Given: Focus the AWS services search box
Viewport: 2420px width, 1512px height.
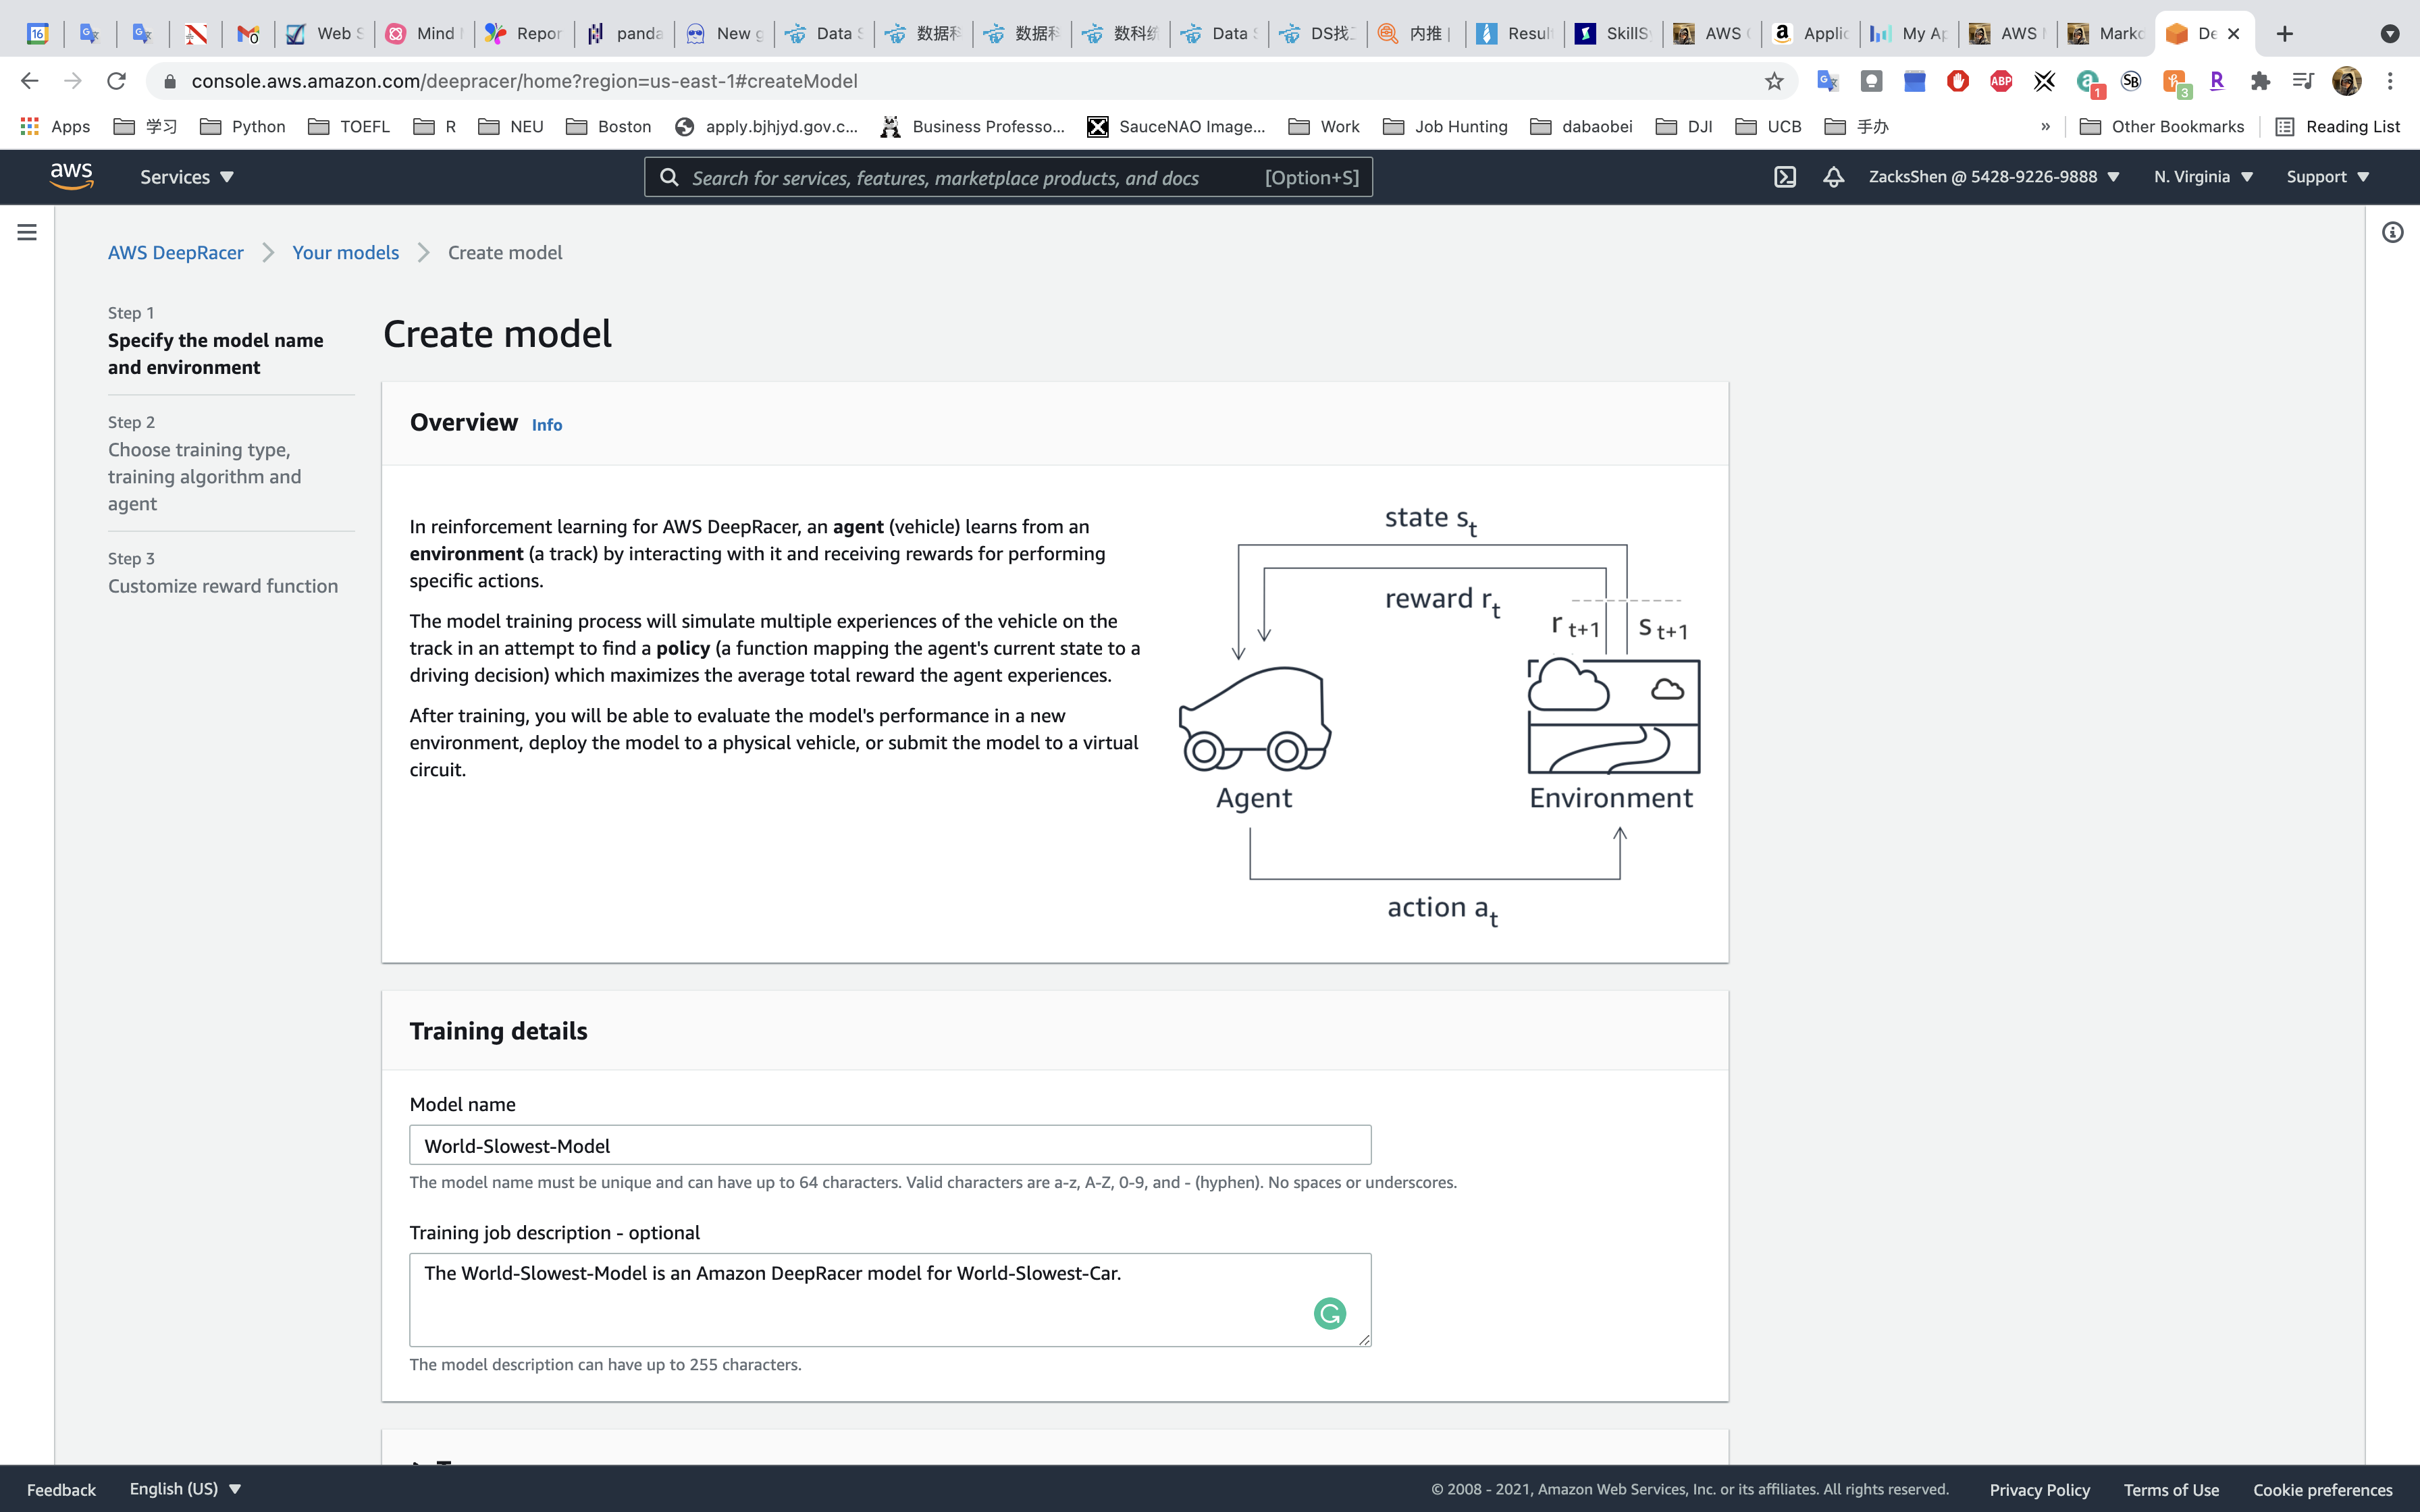Looking at the screenshot, I should [960, 178].
